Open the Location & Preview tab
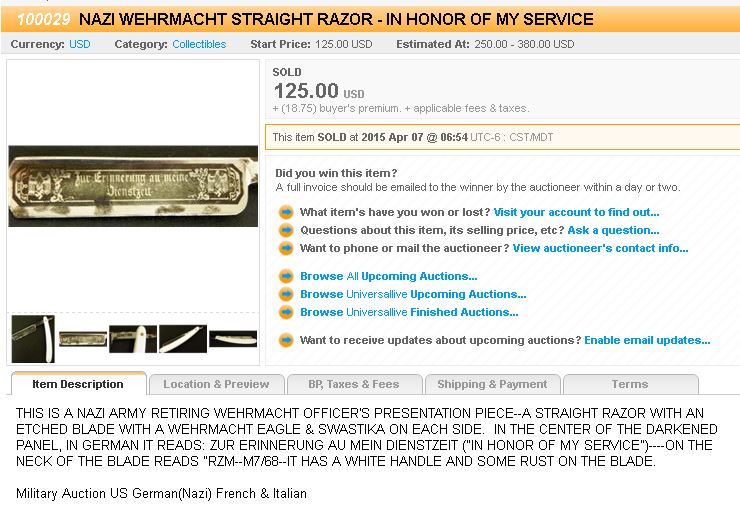Viewport: 740px width, 509px height. pos(216,384)
